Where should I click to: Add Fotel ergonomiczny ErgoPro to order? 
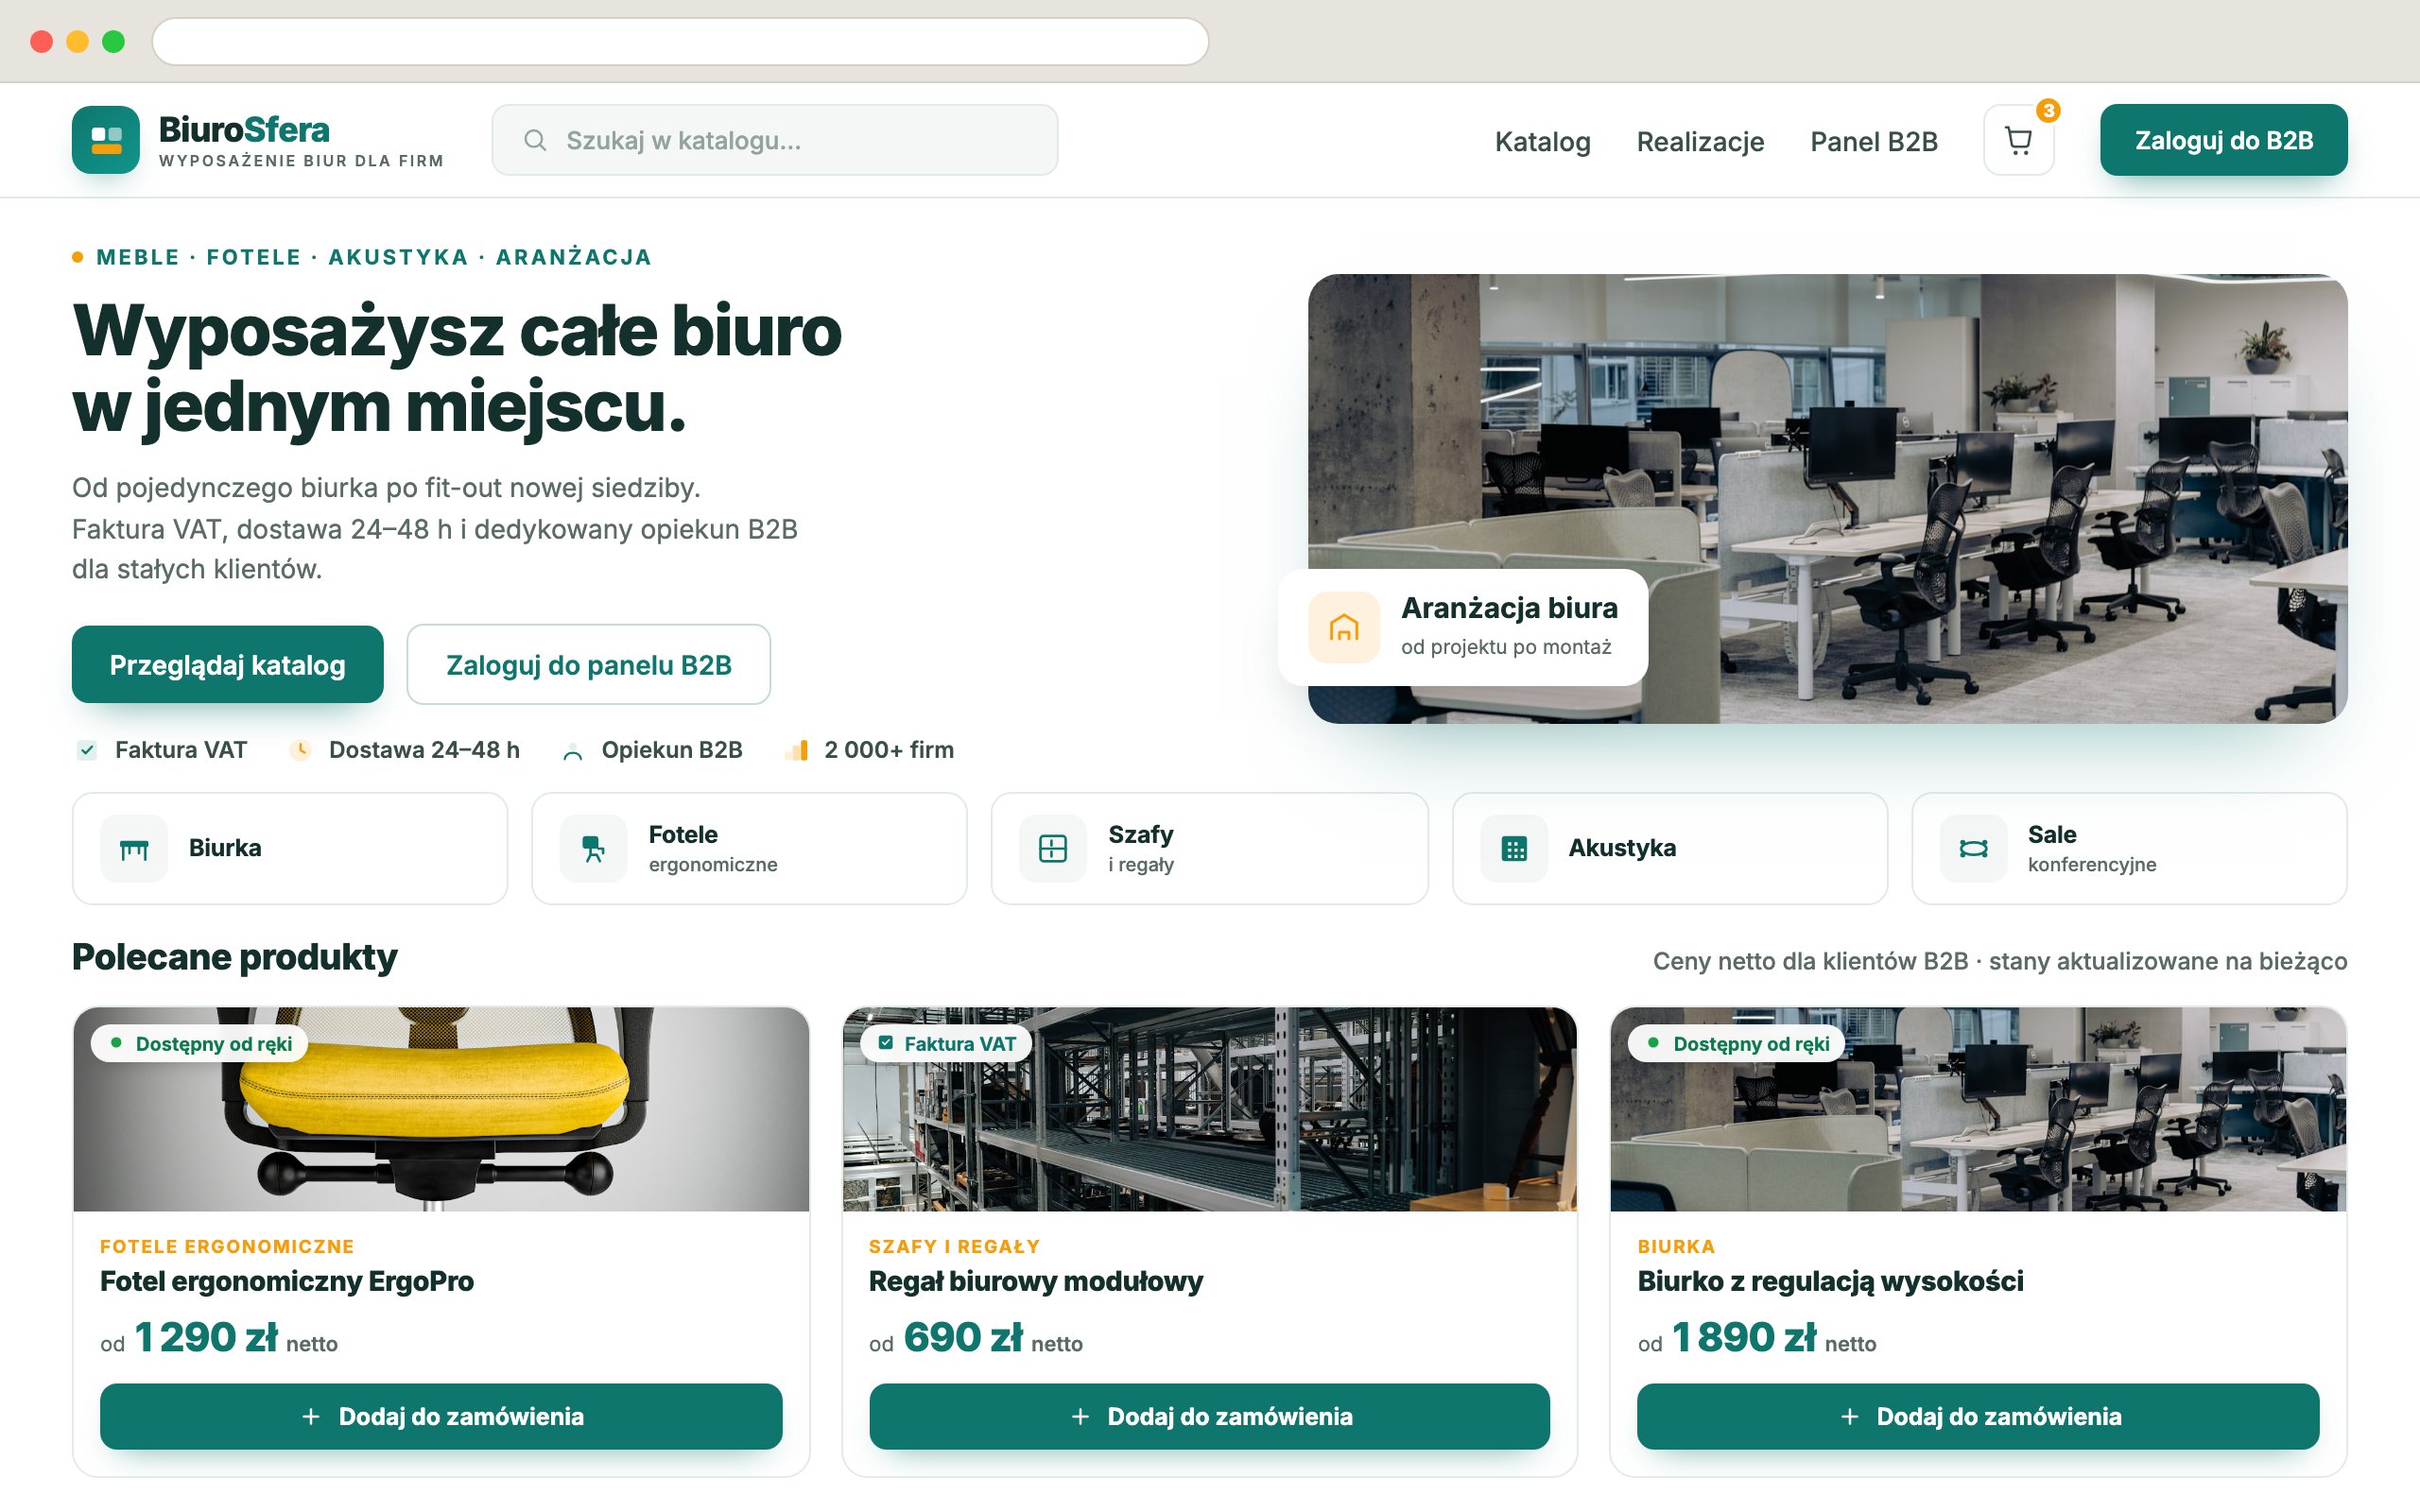coord(441,1417)
